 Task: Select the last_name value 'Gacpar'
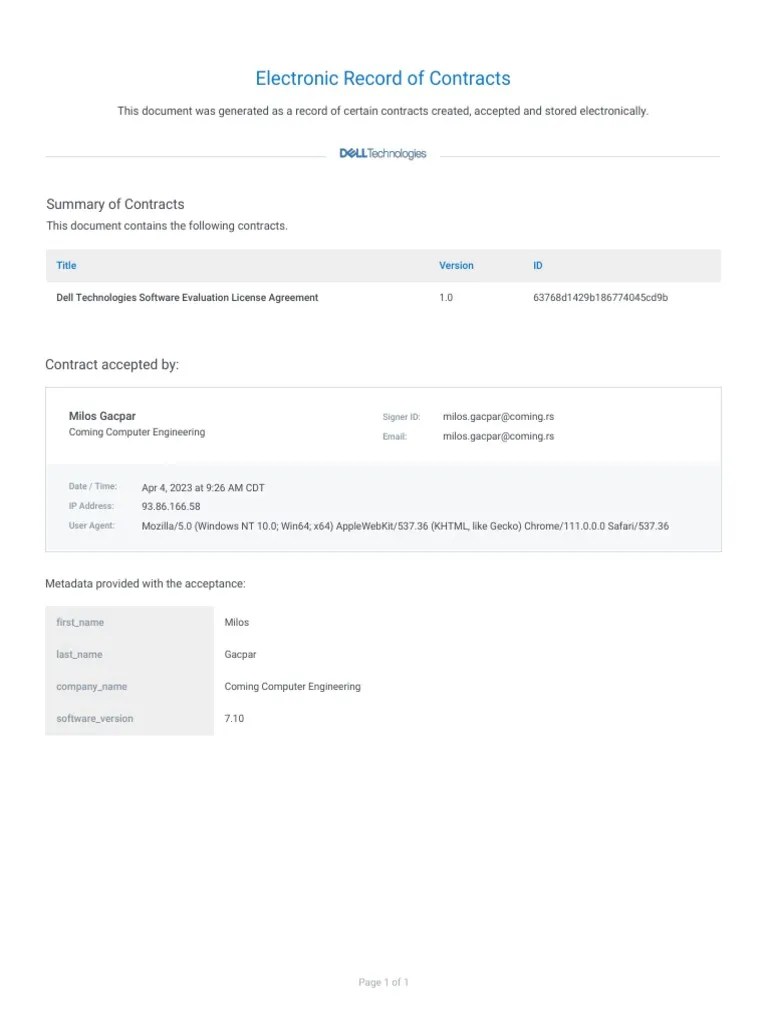tap(240, 654)
